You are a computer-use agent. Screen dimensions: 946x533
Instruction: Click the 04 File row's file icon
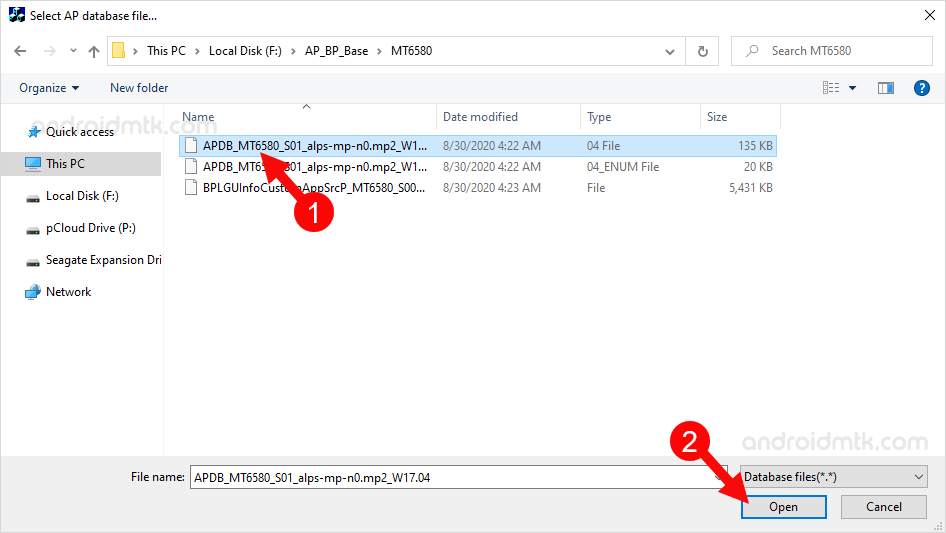click(191, 145)
